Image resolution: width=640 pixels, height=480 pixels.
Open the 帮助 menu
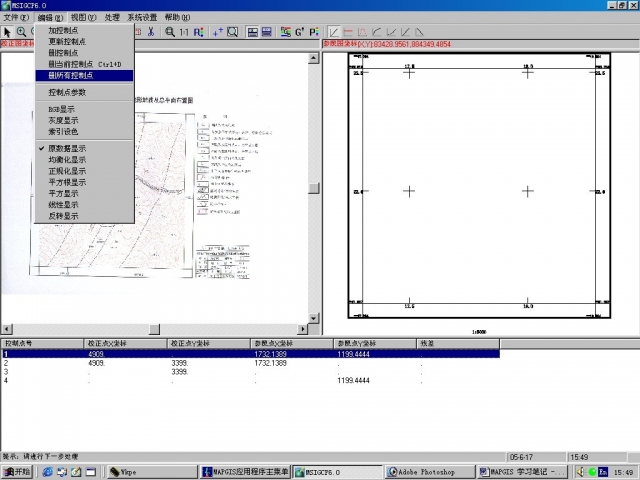[177, 18]
